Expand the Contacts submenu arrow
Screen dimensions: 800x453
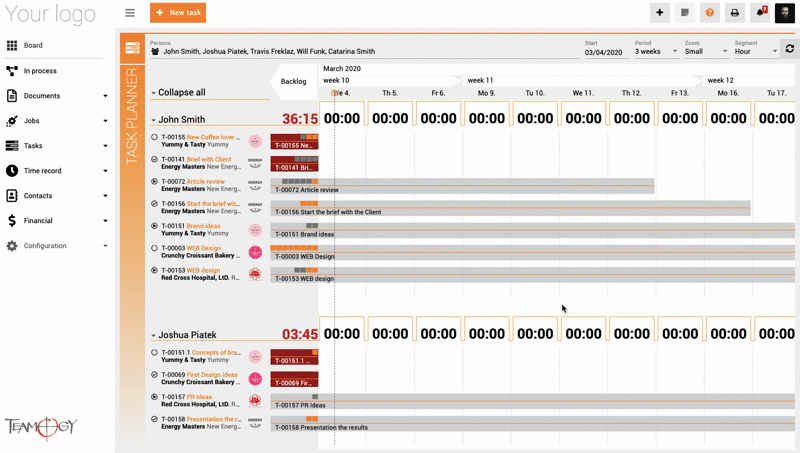tap(106, 196)
